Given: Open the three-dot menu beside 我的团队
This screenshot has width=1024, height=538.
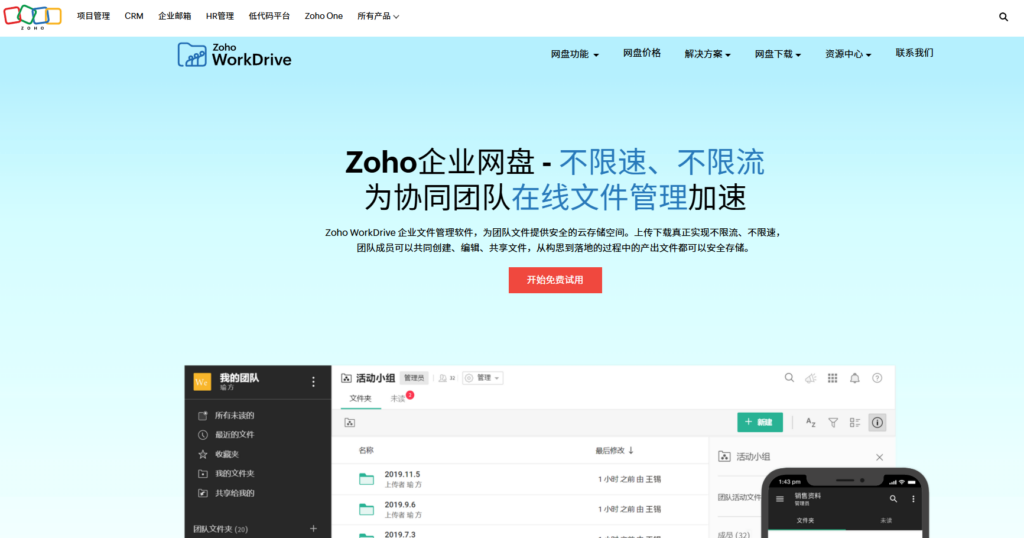Looking at the screenshot, I should [x=313, y=382].
